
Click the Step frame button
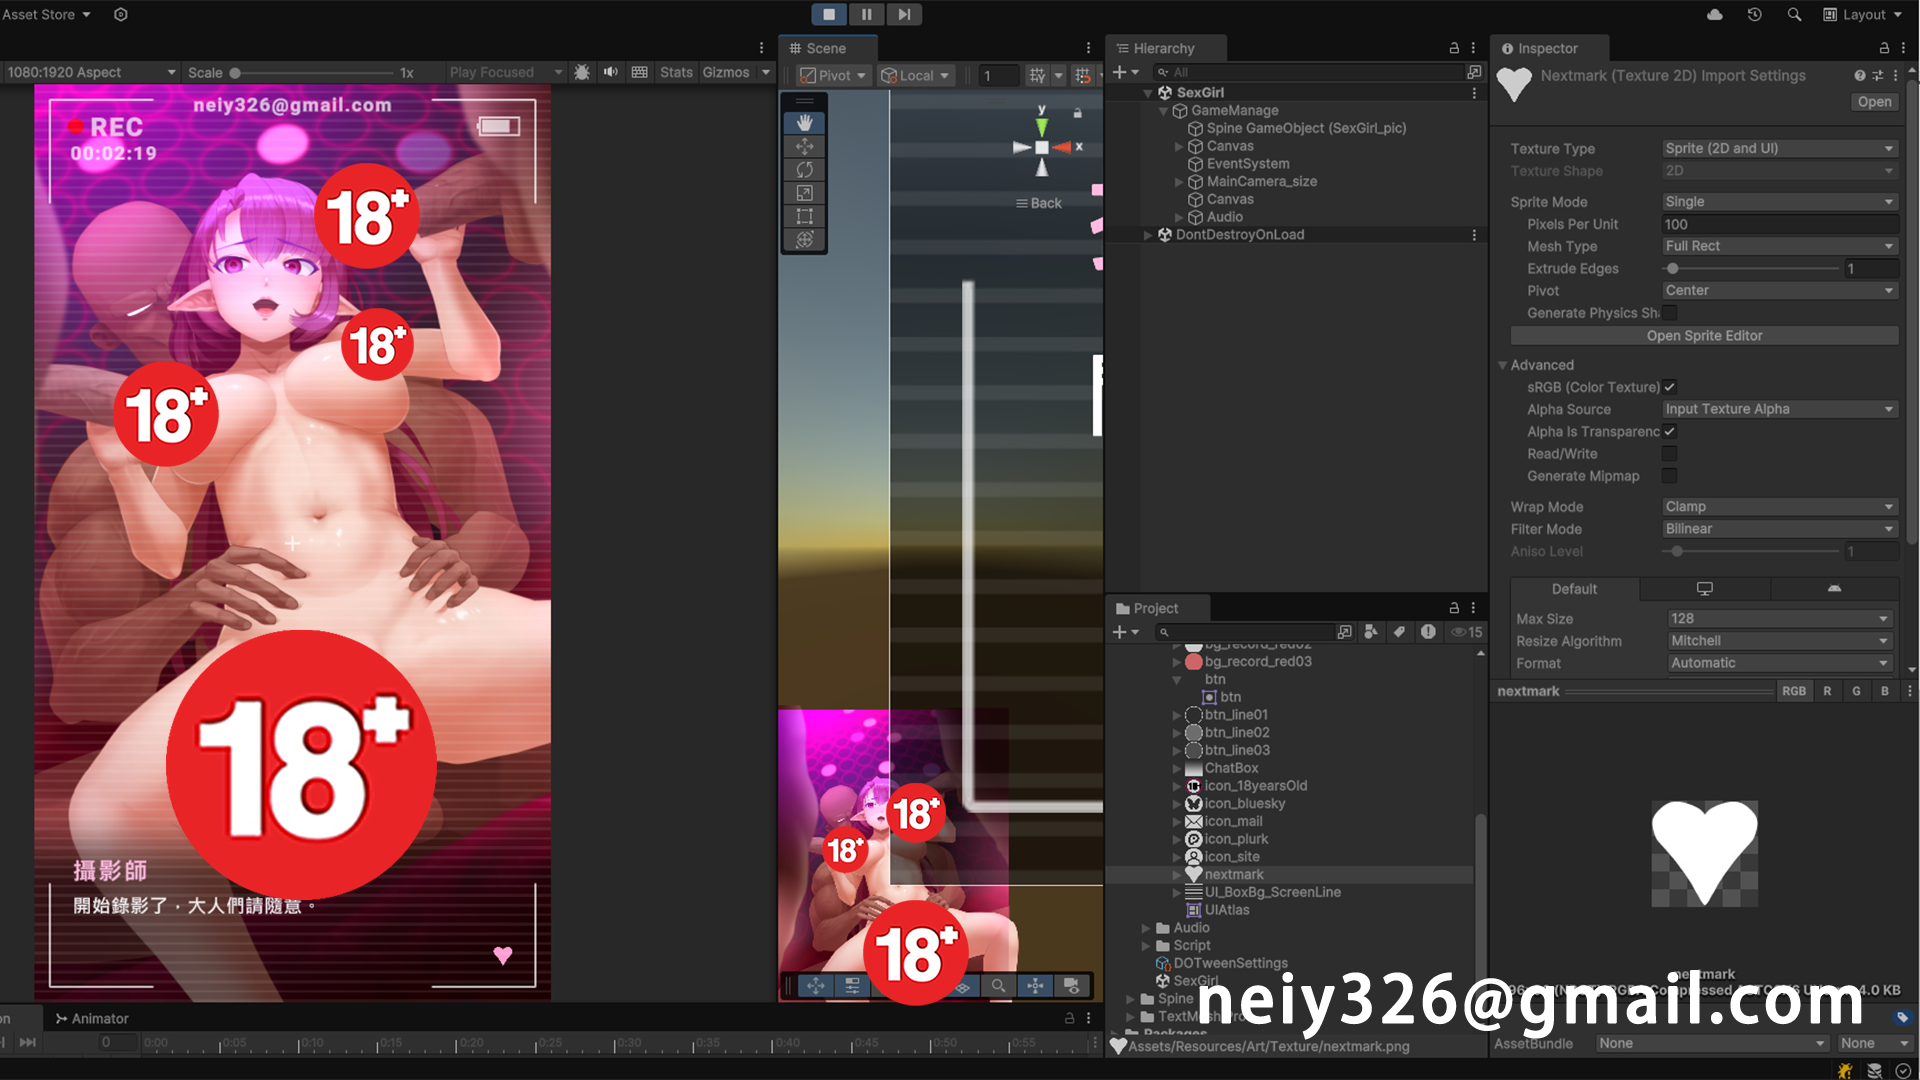[903, 14]
